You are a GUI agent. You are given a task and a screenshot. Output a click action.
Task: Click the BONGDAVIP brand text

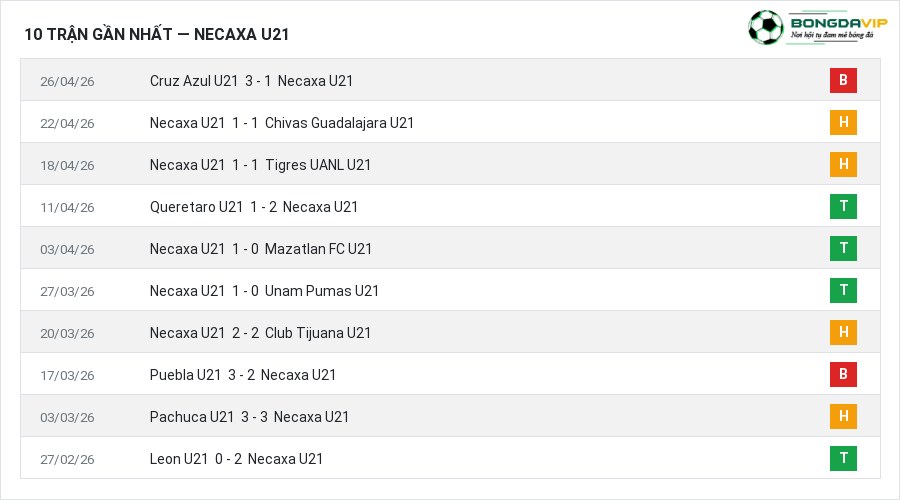click(839, 23)
